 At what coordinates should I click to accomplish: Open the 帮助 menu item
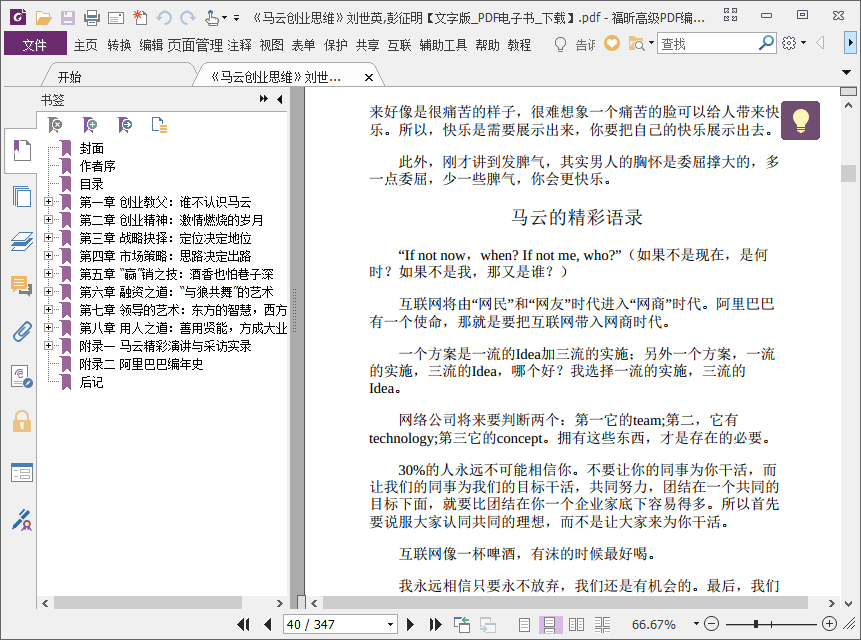click(487, 45)
